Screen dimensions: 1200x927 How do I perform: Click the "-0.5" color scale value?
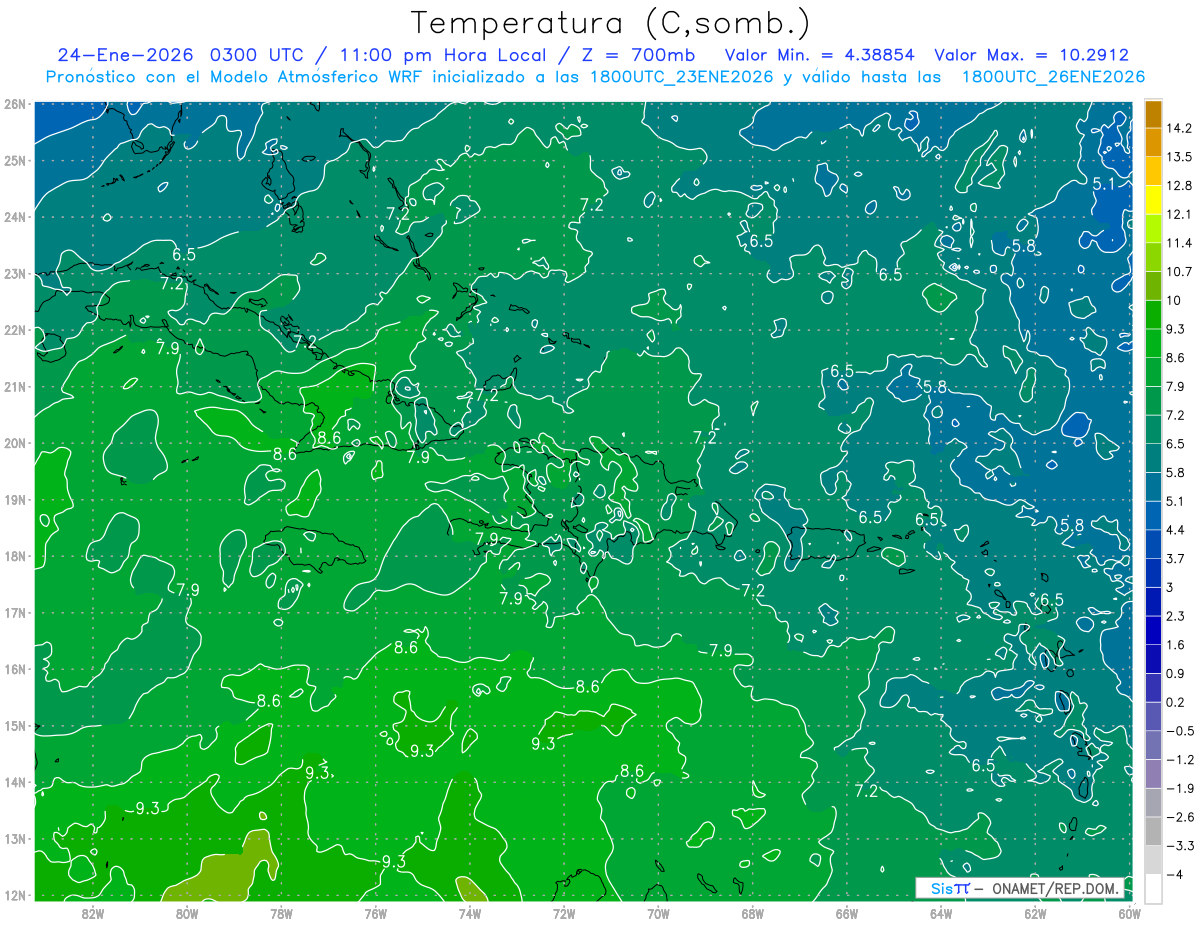pos(1179,731)
